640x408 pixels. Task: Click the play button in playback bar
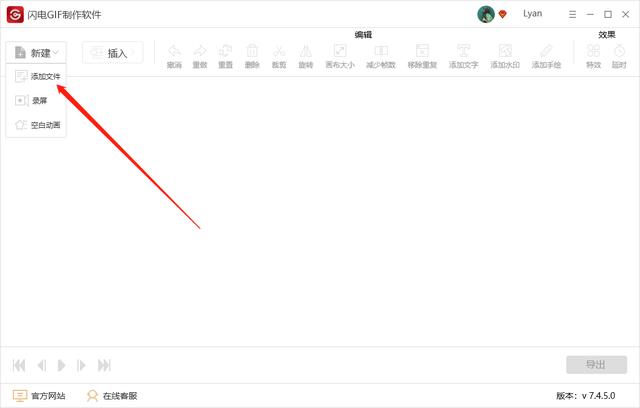click(x=61, y=365)
